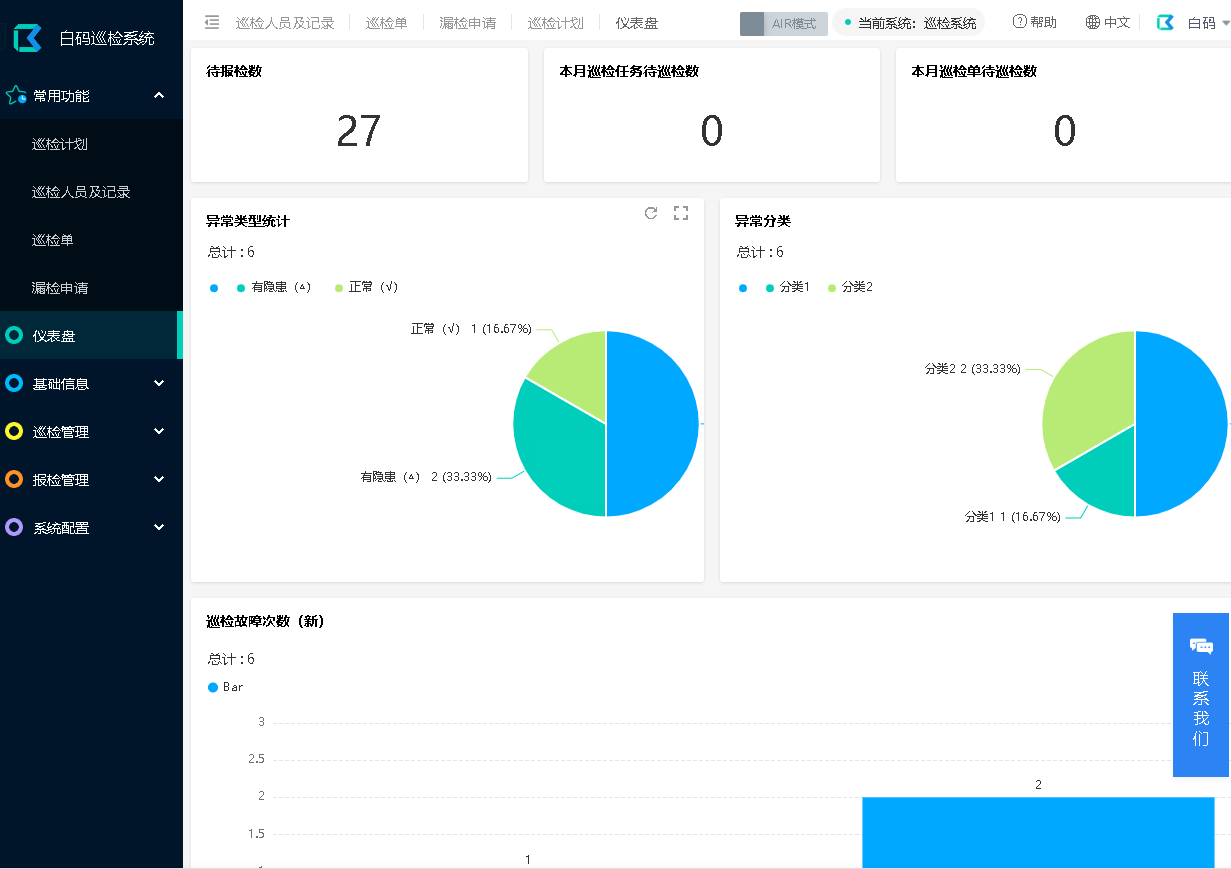
Task: Click the blue bar labeled 2
Action: click(1038, 832)
